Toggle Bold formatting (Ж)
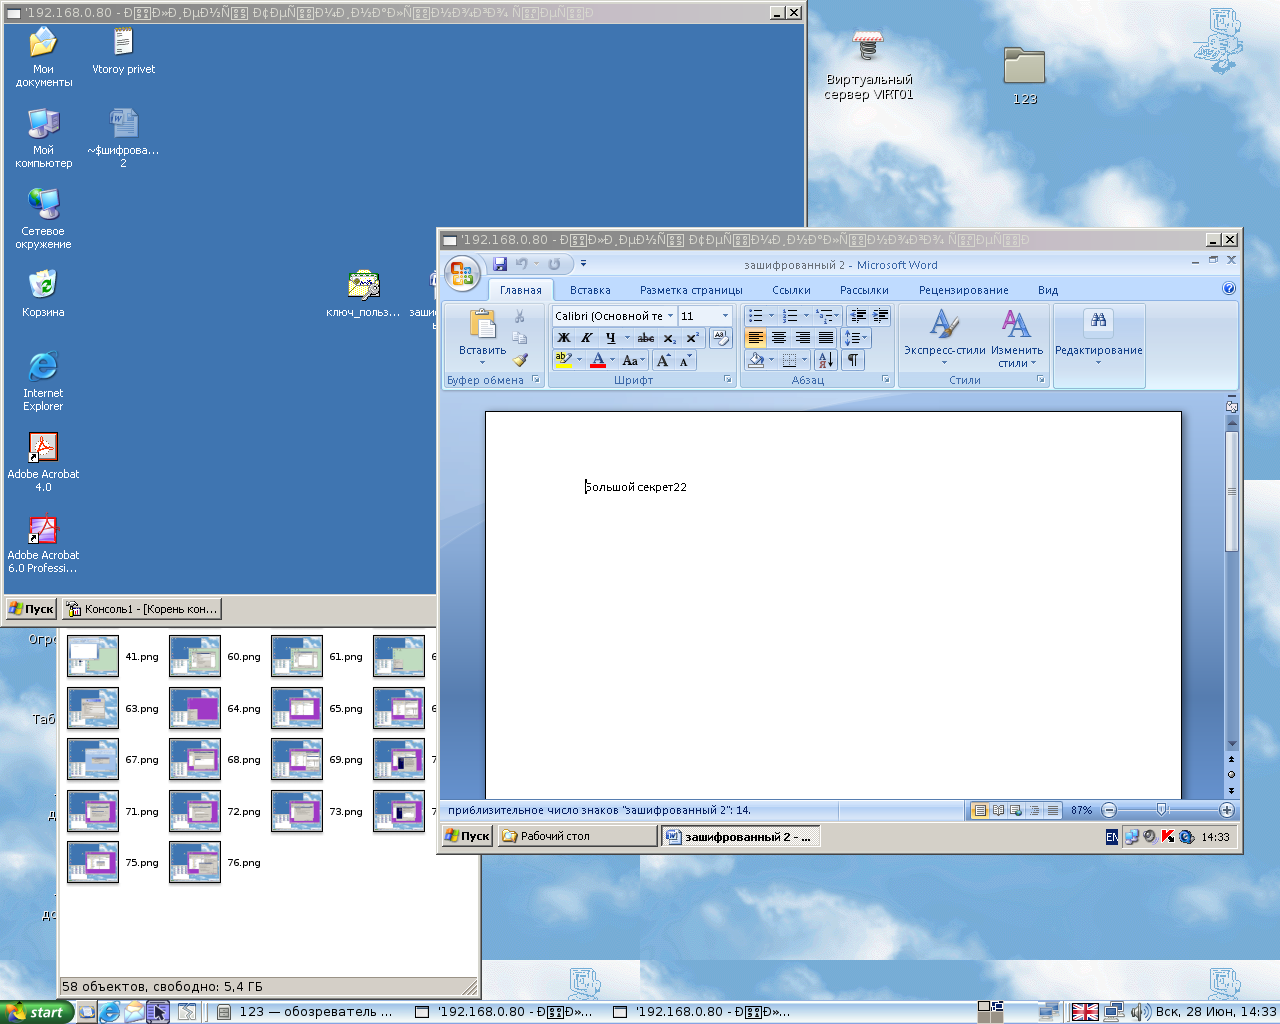Image resolution: width=1280 pixels, height=1024 pixels. coord(564,338)
